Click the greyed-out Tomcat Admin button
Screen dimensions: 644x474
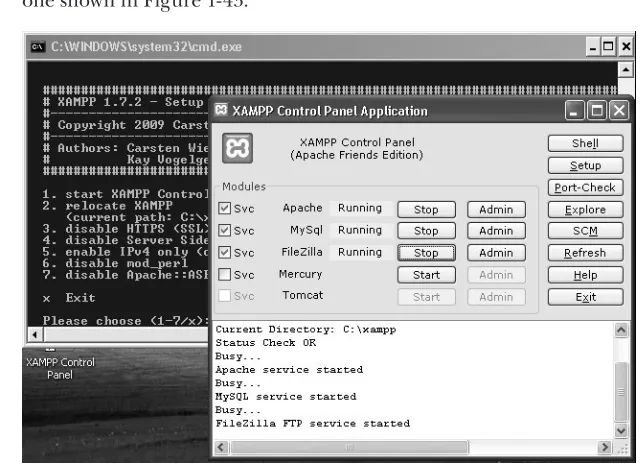(496, 297)
